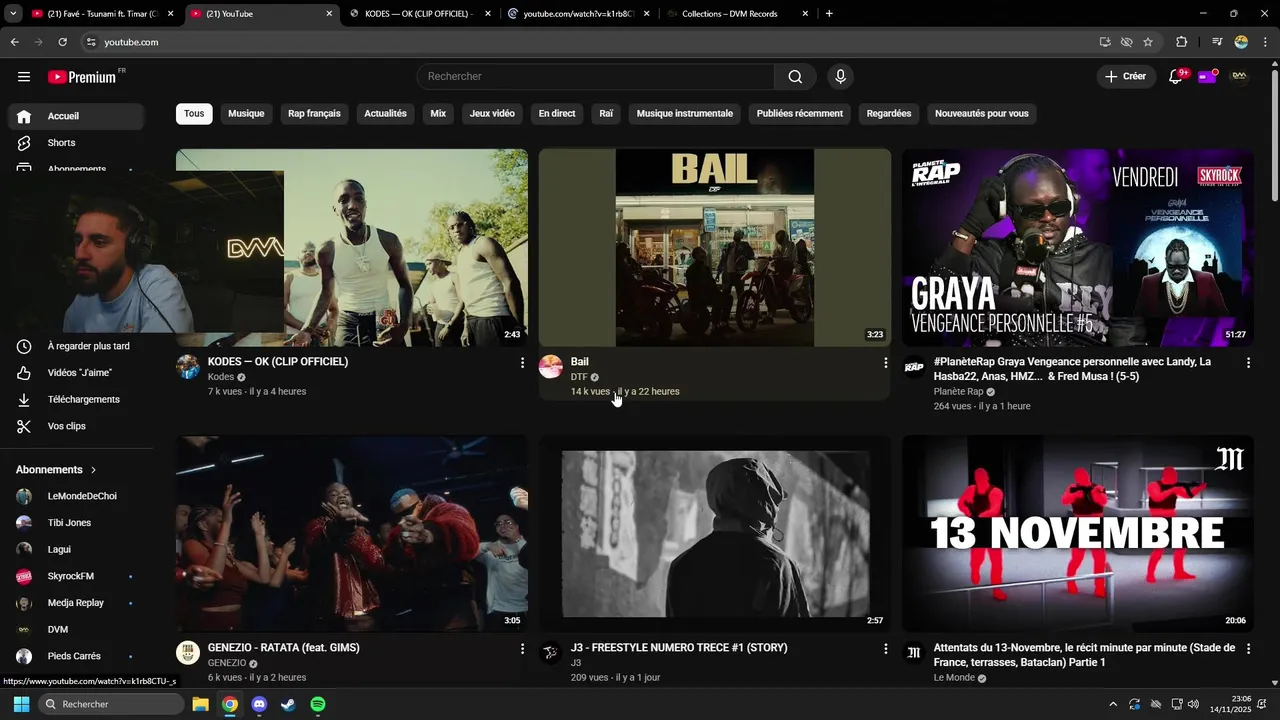This screenshot has width=1280, height=720.
Task: Open the volume icon in the system tray
Action: click(x=1193, y=704)
